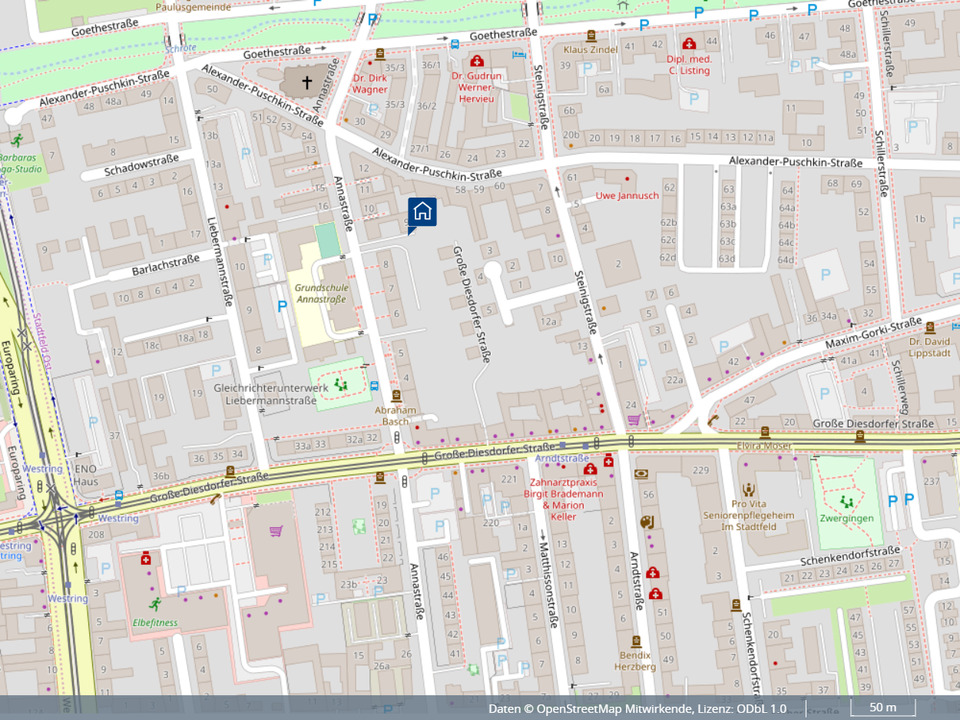This screenshot has height=720, width=960.
Task: Click the blue home location marker
Action: (x=422, y=212)
